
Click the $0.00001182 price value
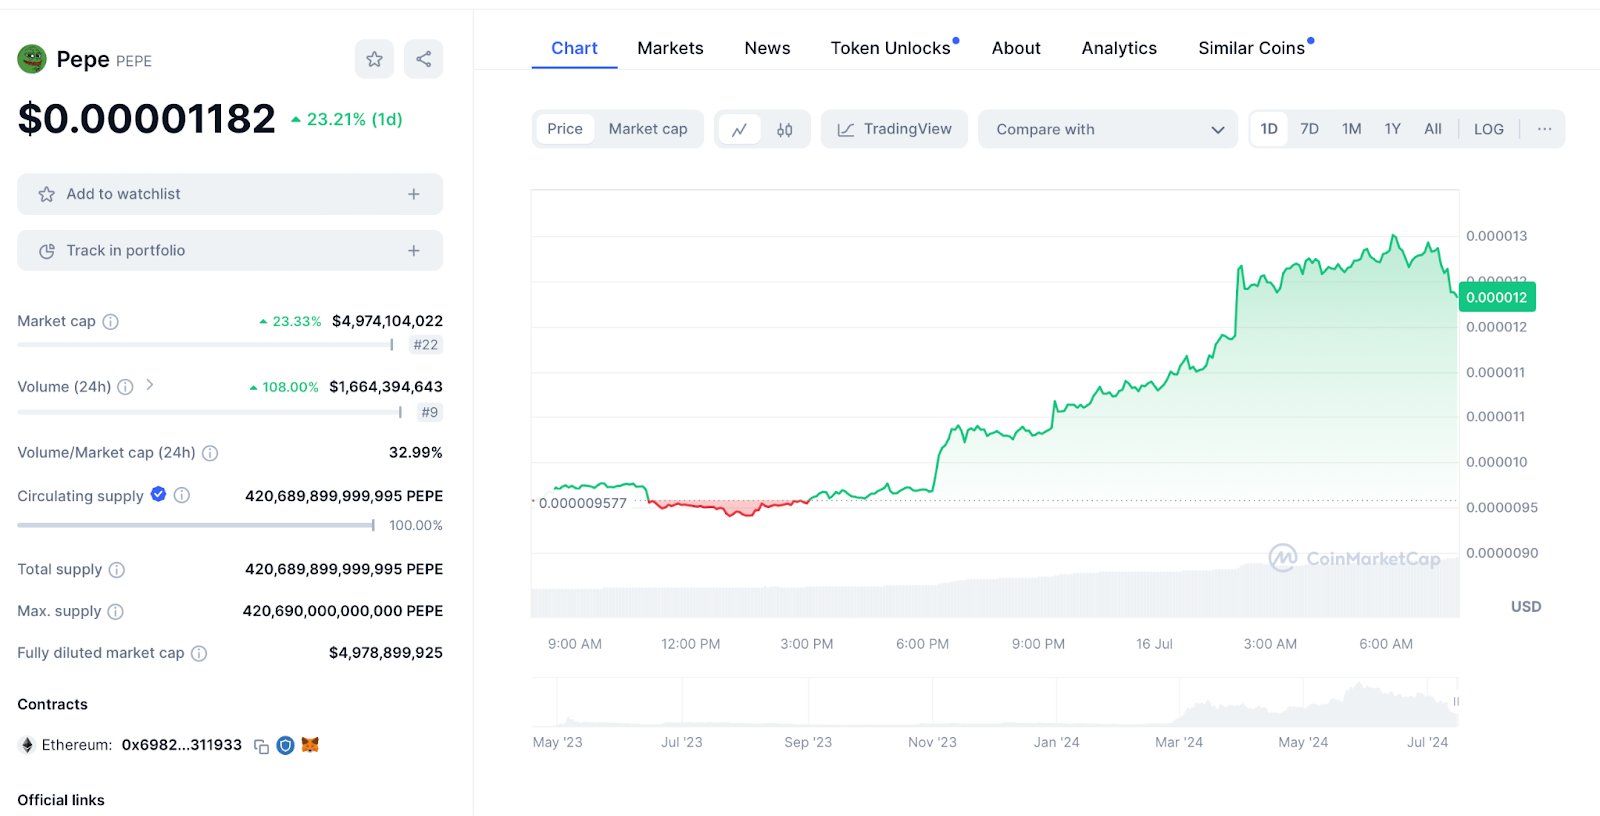point(146,119)
